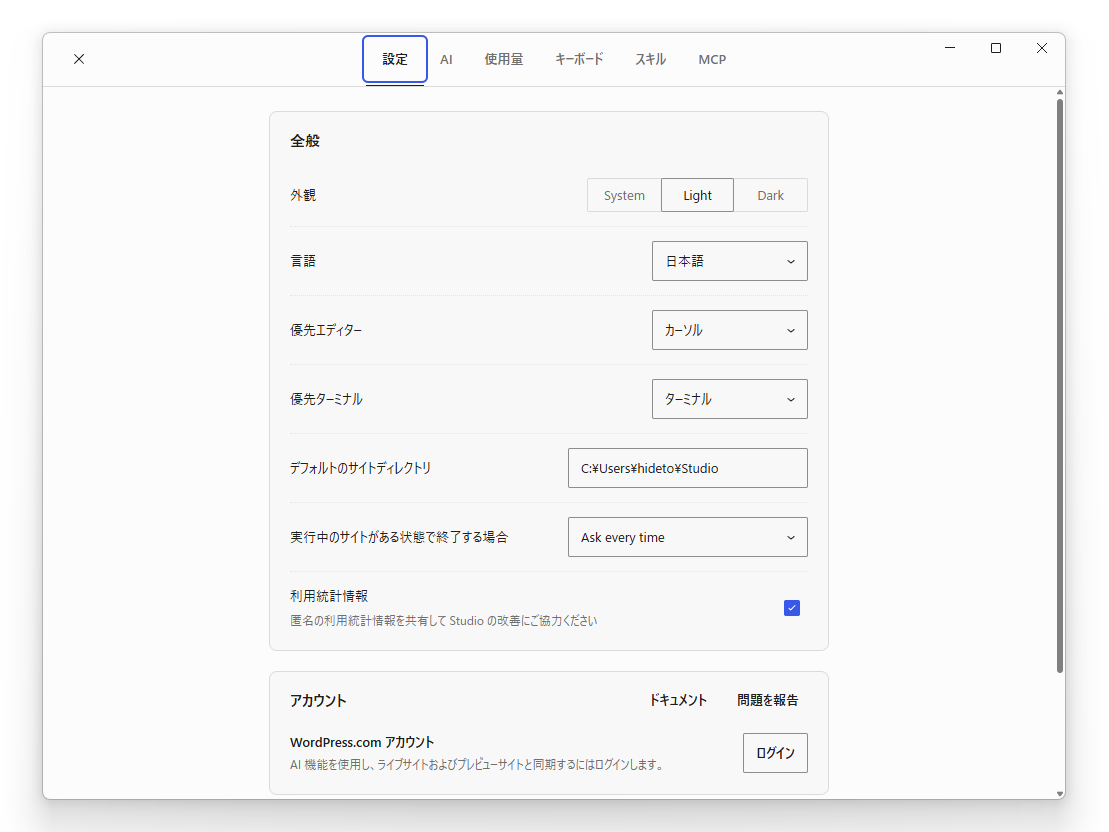
Task: Click the 外観 label
Action: point(303,195)
